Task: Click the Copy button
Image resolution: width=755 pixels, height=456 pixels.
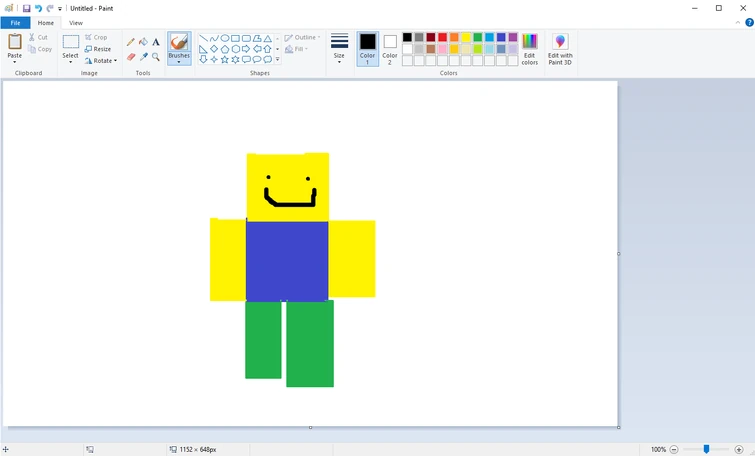Action: point(40,49)
